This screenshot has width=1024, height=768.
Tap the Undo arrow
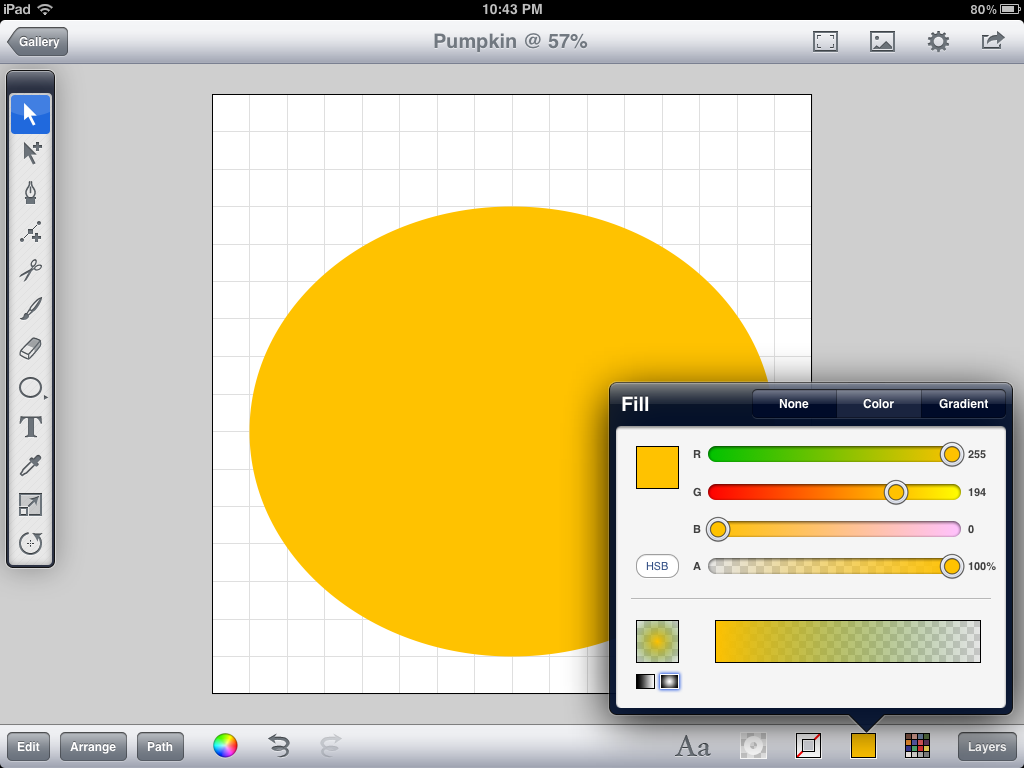click(279, 746)
